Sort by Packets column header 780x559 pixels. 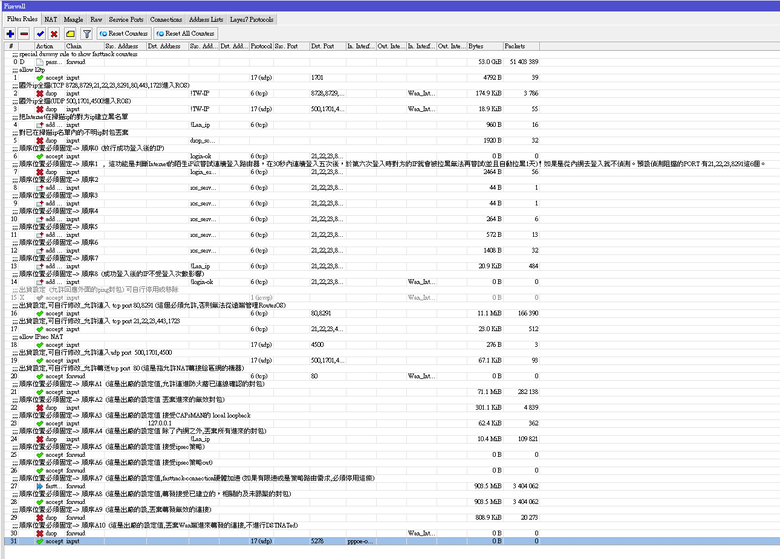point(521,46)
